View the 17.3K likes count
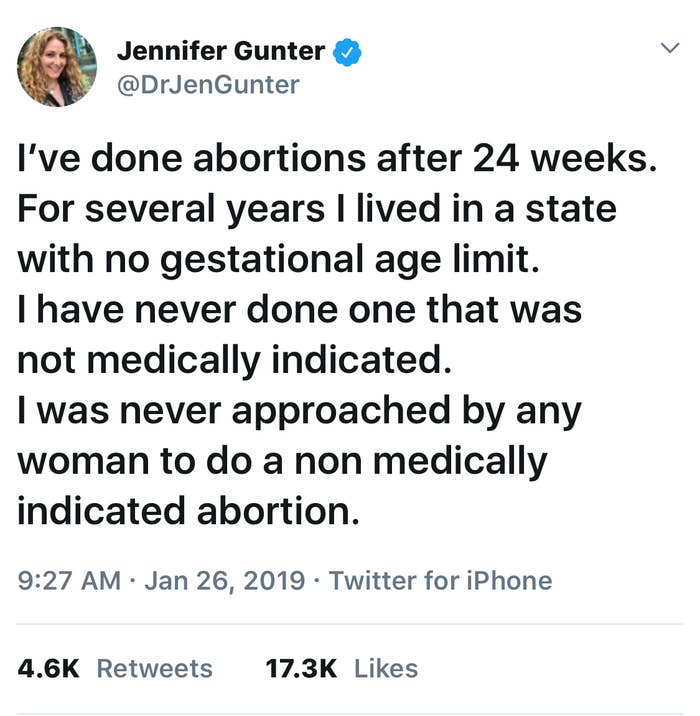Viewport: 700px width, 716px height. [x=301, y=669]
